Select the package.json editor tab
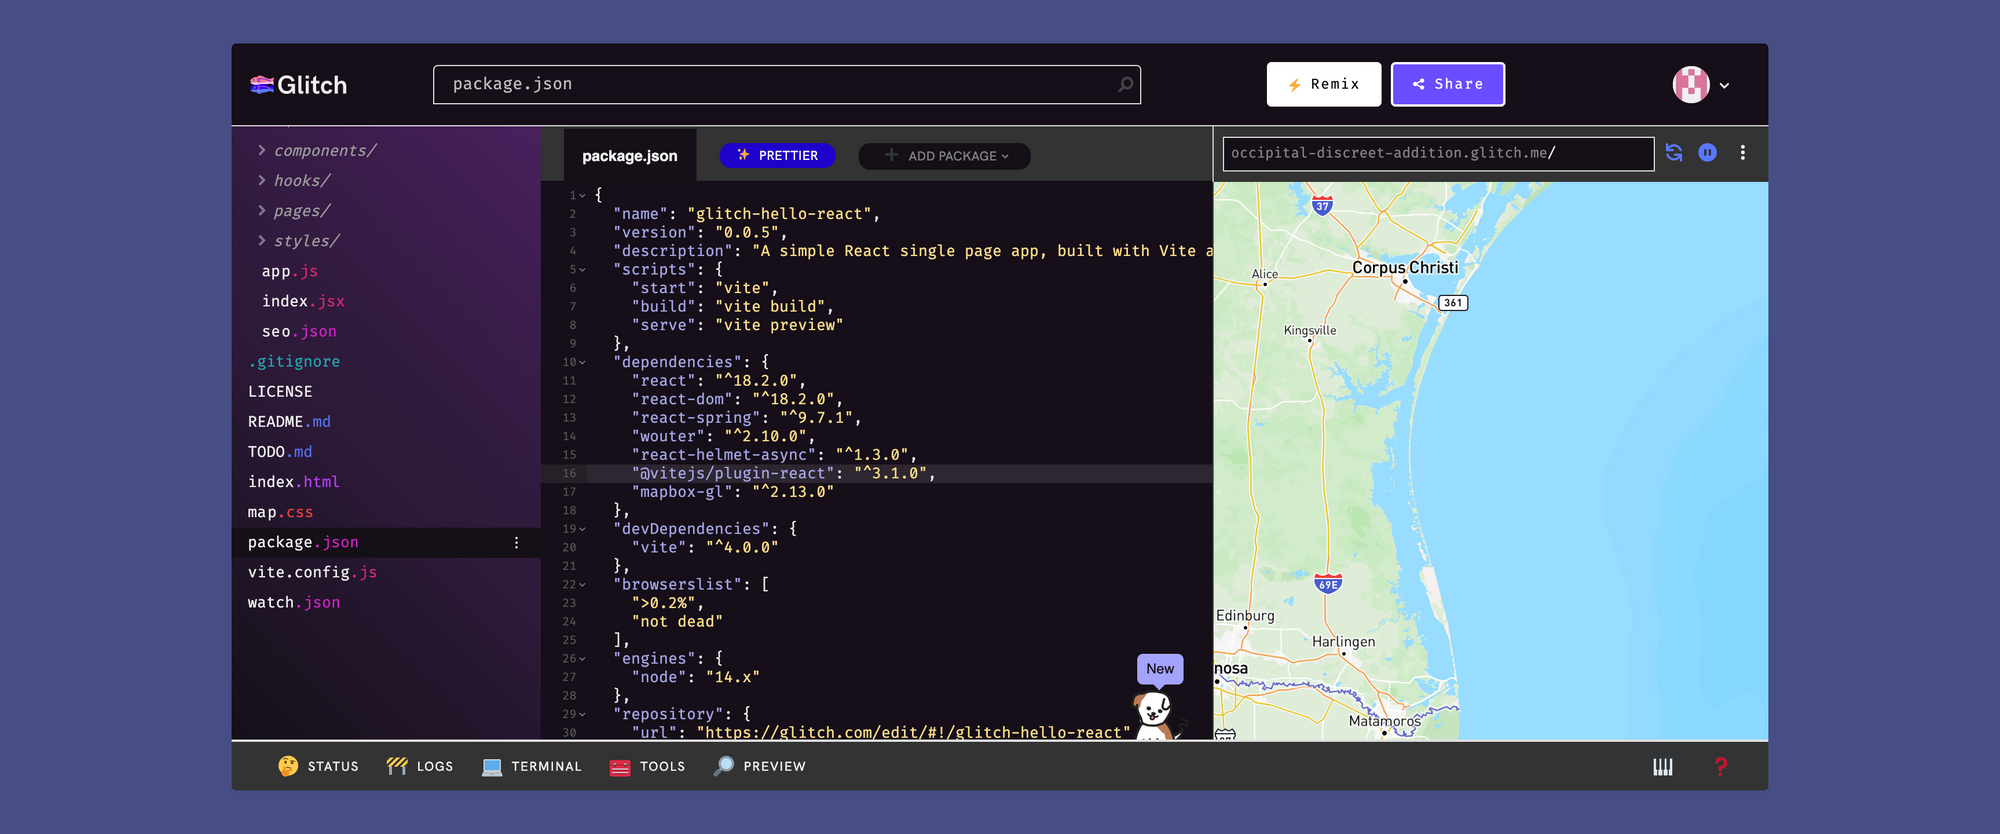 (629, 156)
